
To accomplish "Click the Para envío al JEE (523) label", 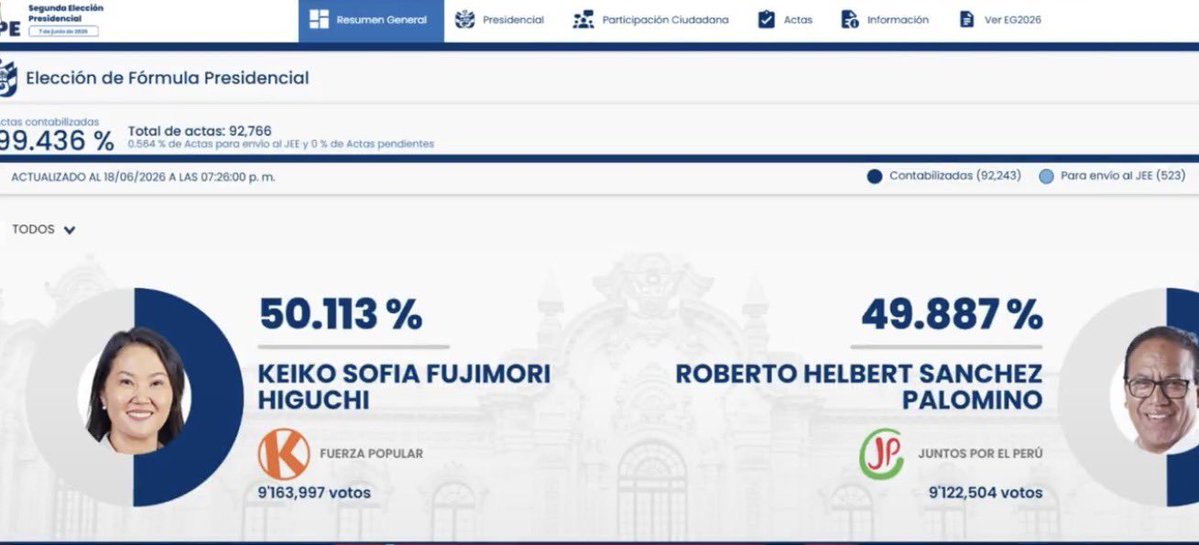I will 1123,176.
